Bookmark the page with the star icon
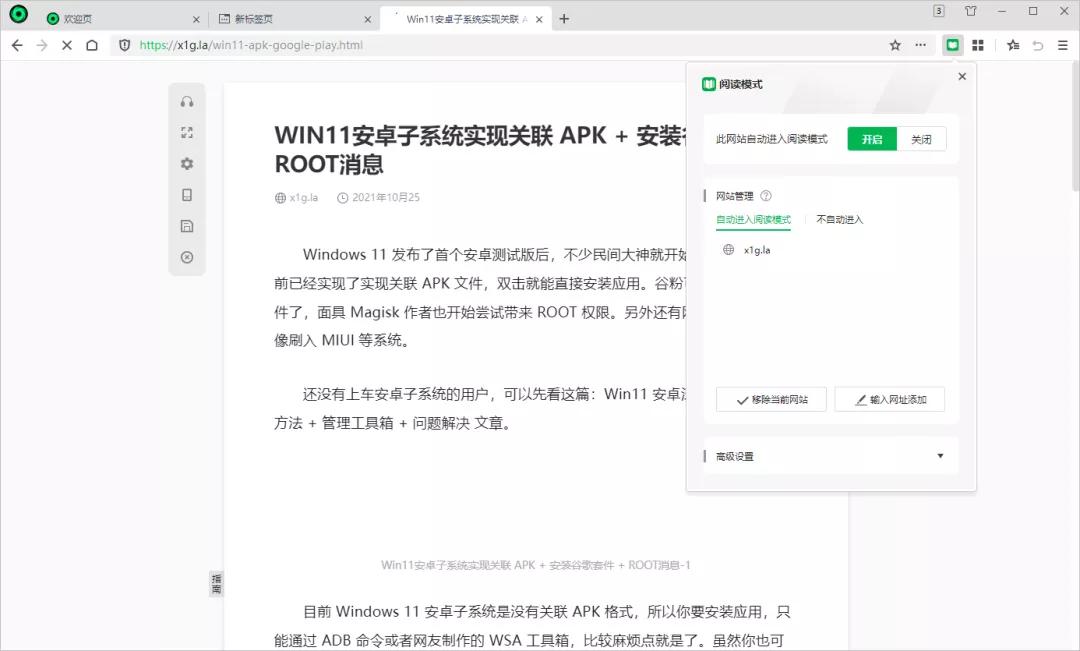1080x651 pixels. point(895,45)
